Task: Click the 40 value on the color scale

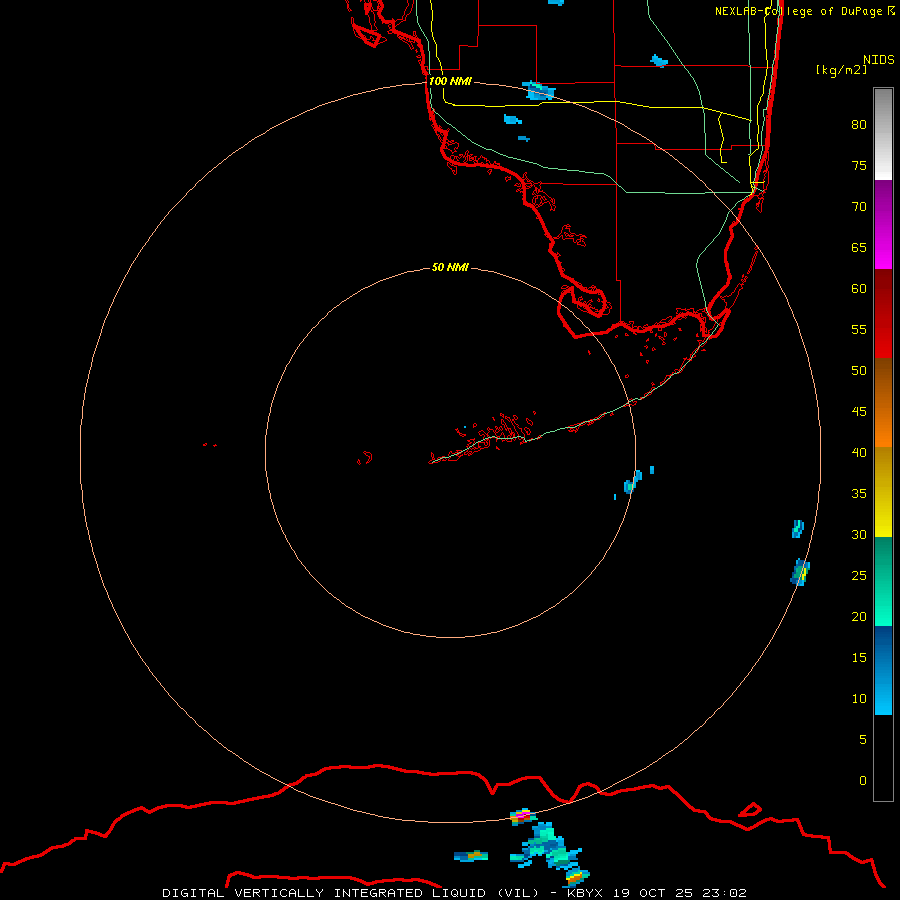Action: point(859,453)
